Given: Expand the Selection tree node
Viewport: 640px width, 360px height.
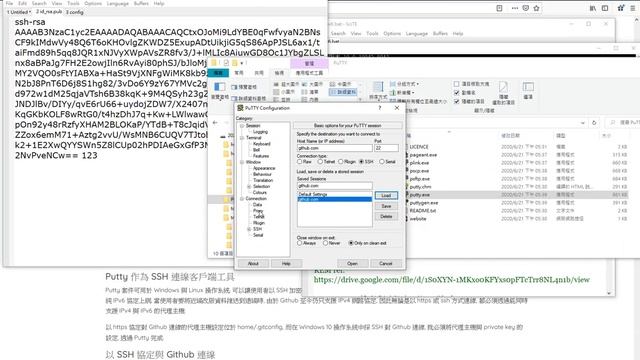Looking at the screenshot, I should pyautogui.click(x=249, y=187).
